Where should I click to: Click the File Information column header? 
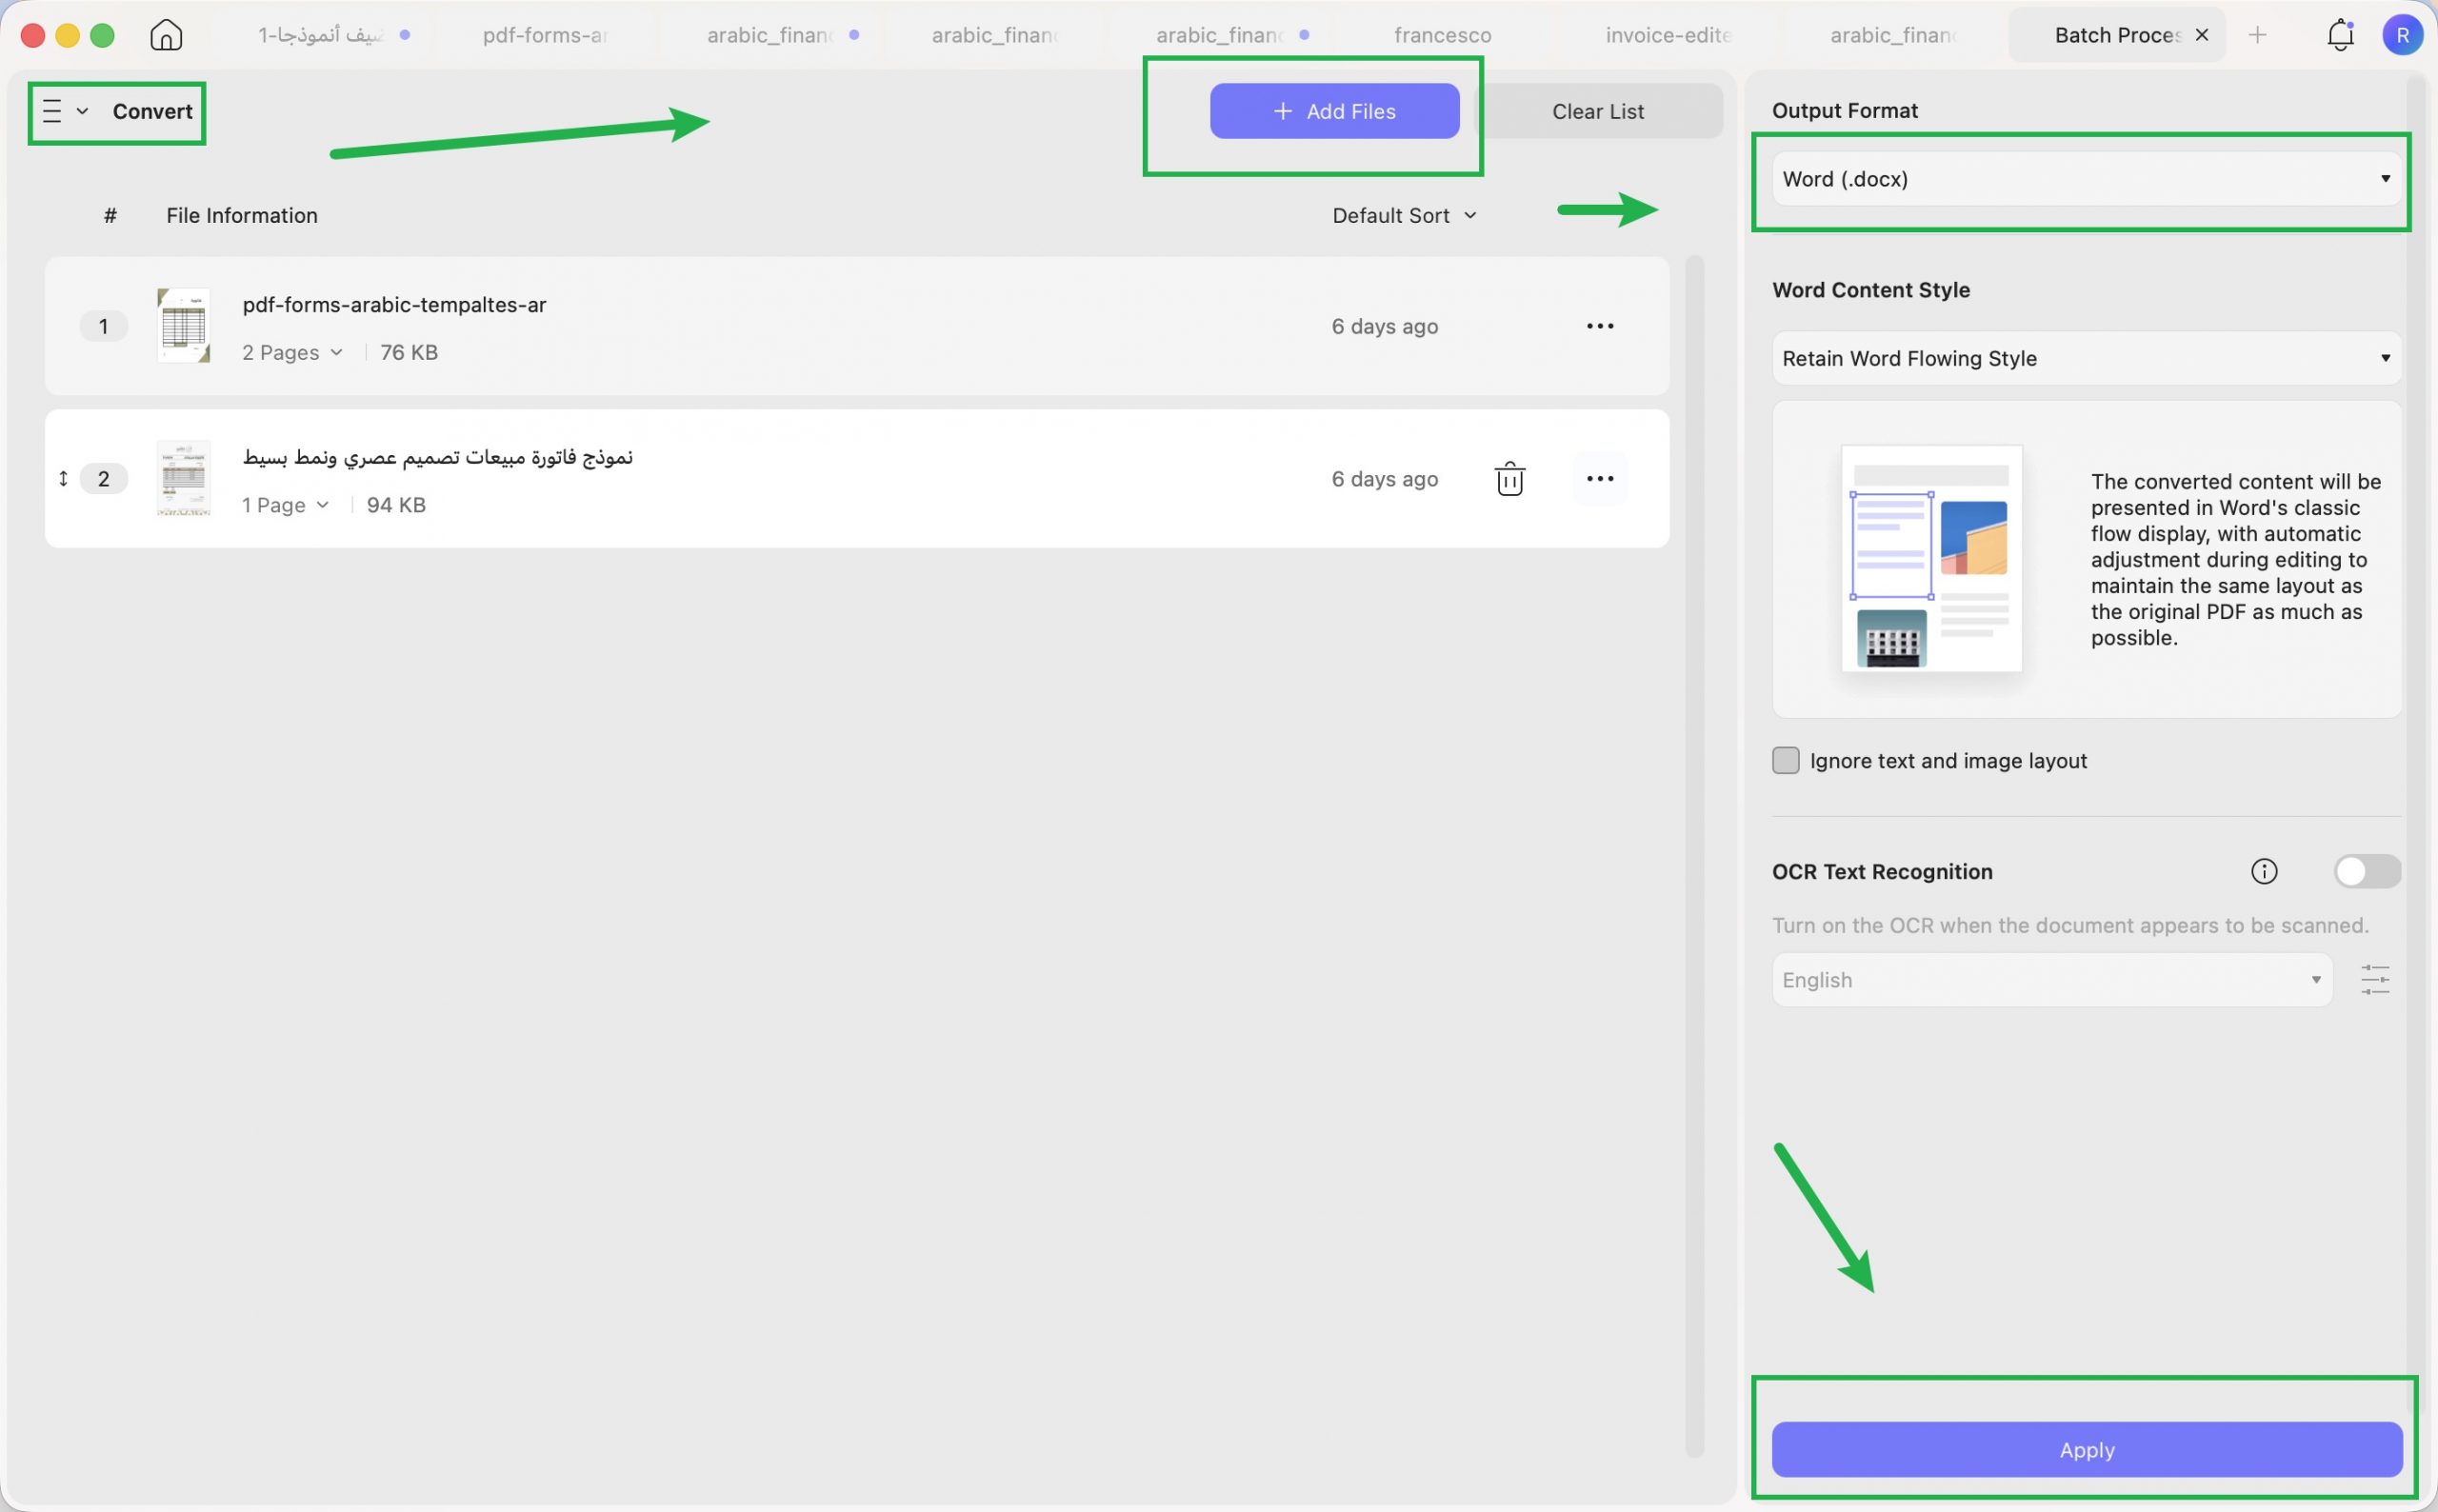[x=242, y=216]
